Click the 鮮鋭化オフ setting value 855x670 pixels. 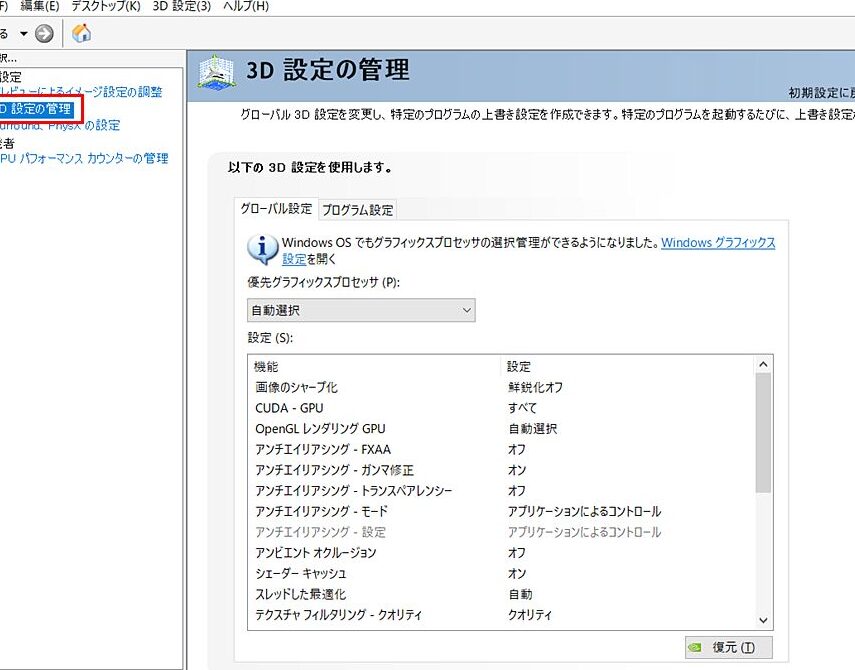[x=535, y=388]
